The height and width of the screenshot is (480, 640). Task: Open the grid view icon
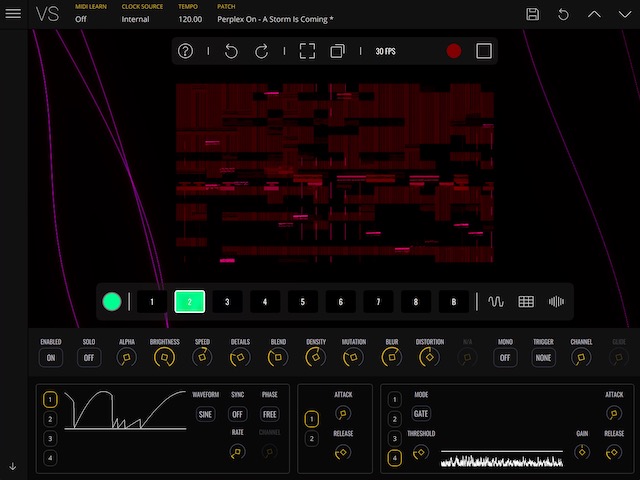pos(526,301)
